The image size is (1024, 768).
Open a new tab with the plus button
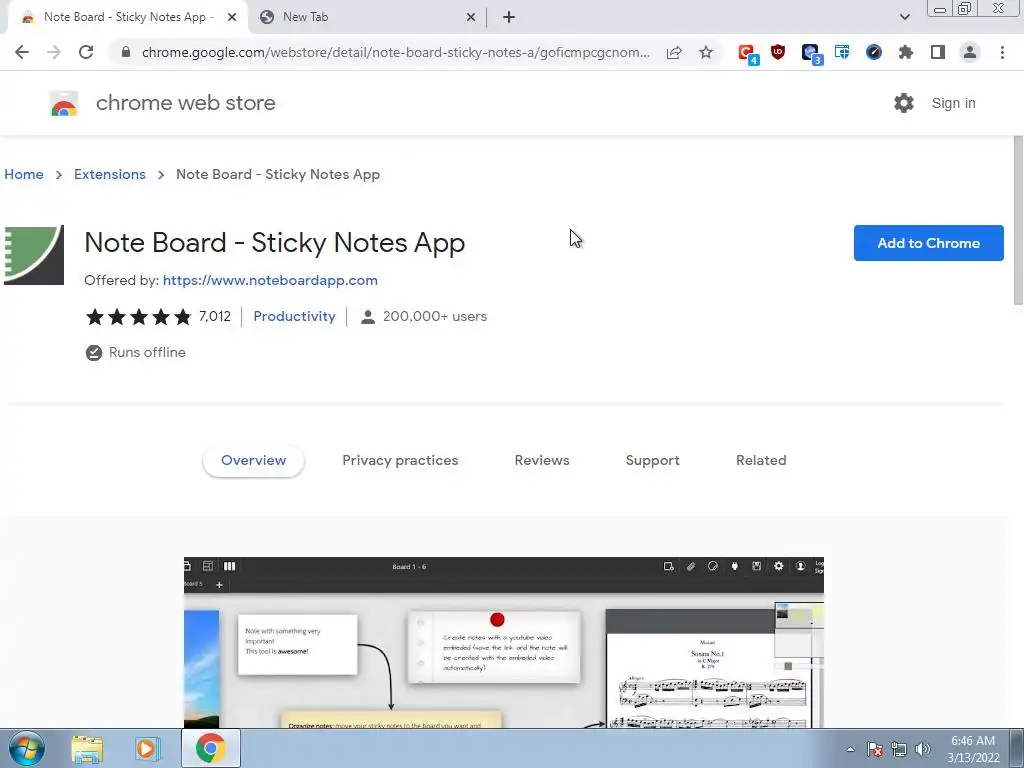point(509,17)
